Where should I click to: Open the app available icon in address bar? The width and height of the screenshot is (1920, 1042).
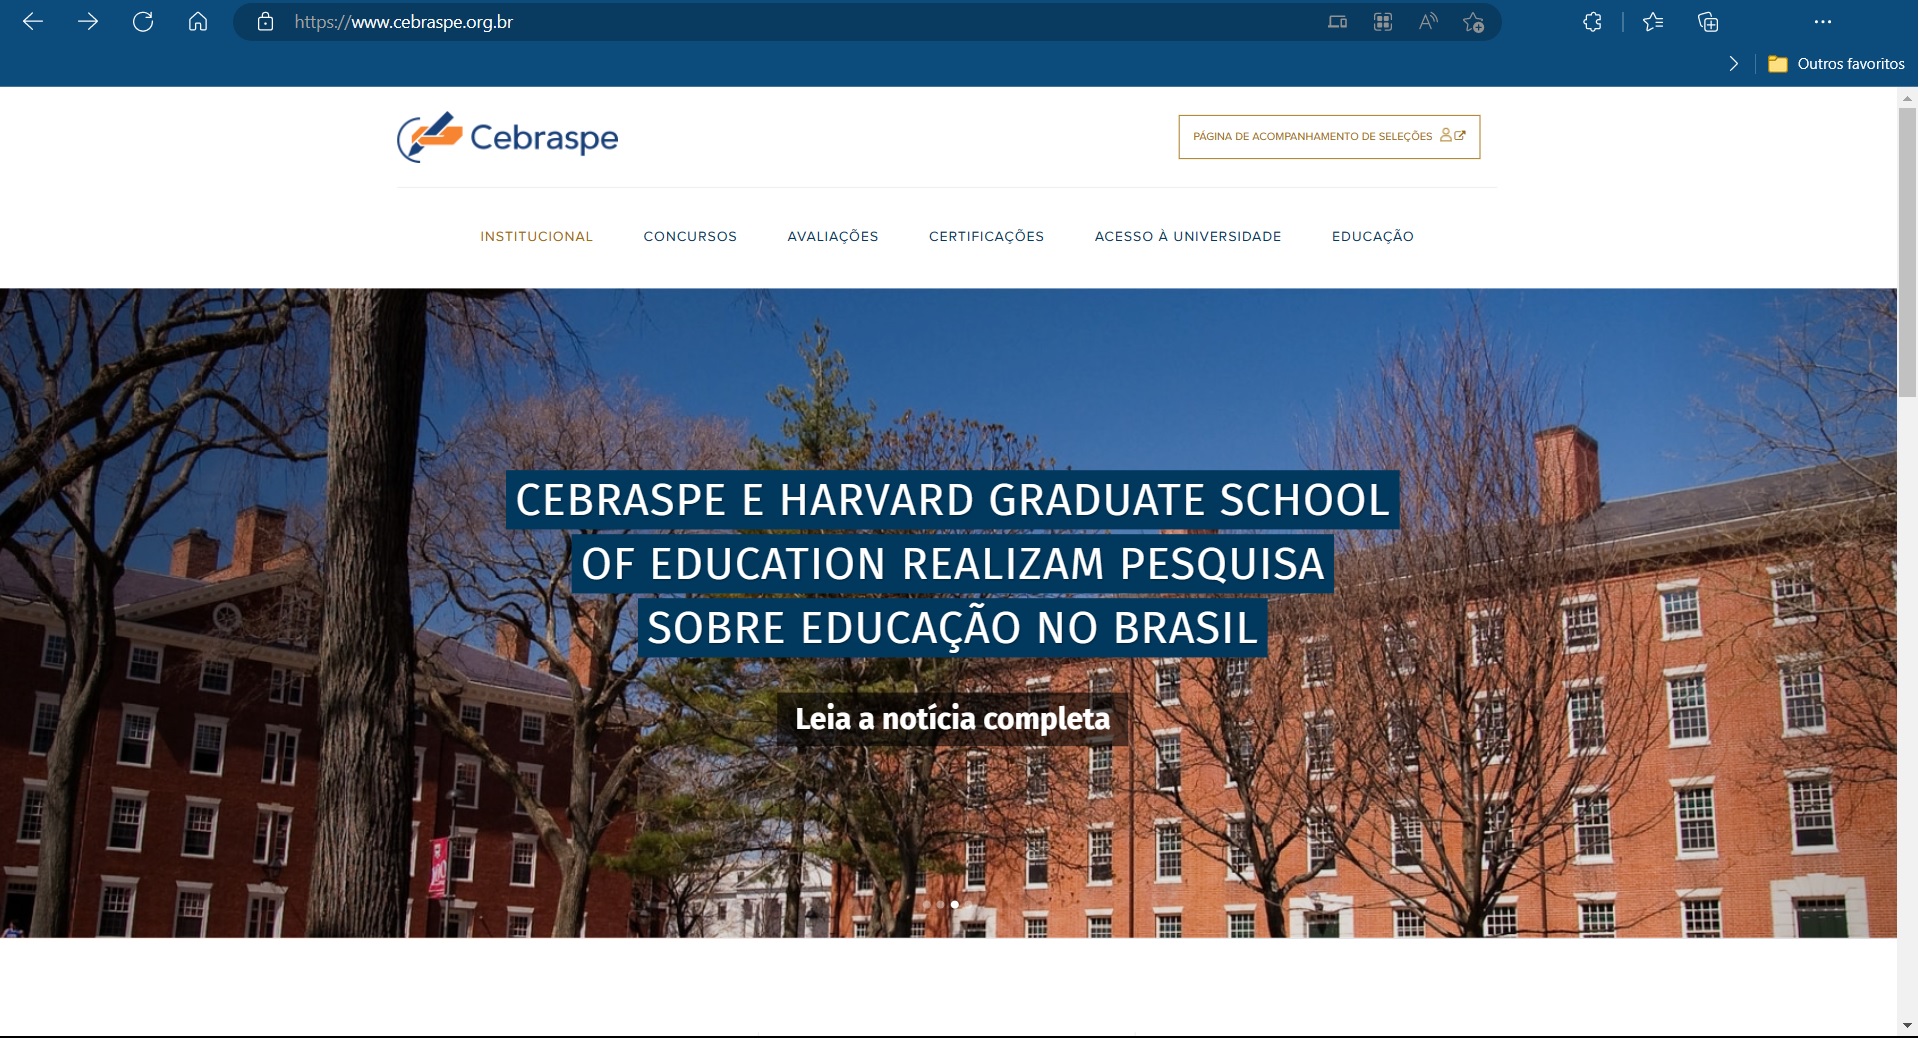click(x=1337, y=22)
